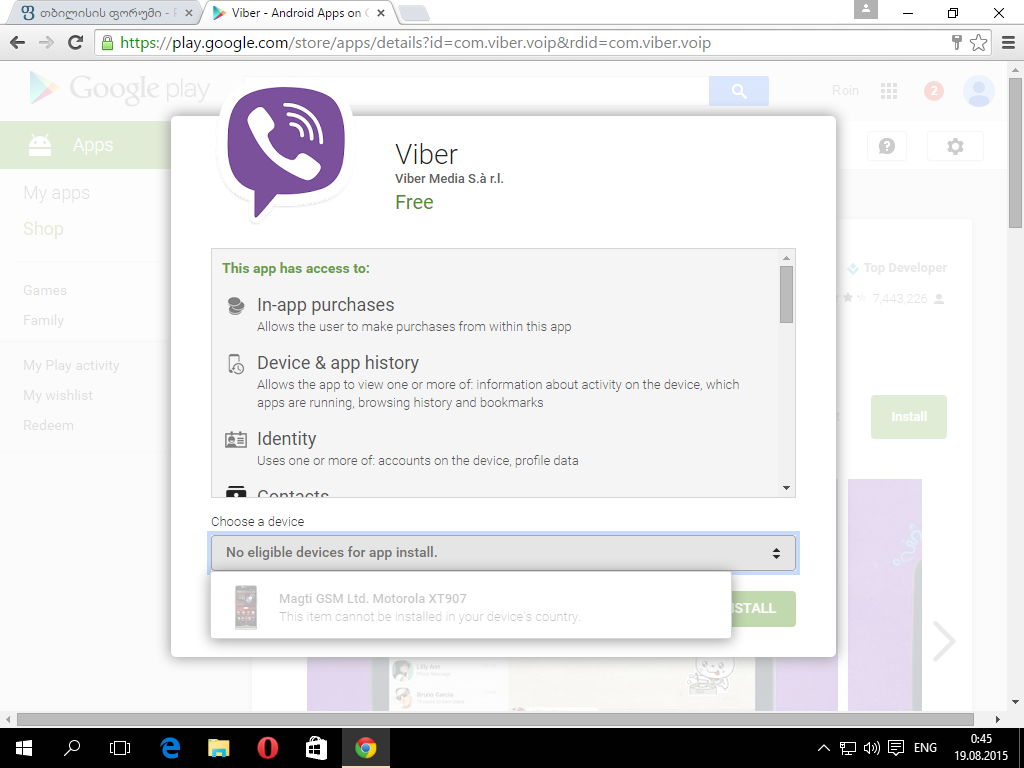Image resolution: width=1024 pixels, height=768 pixels.
Task: Click the Motorola XT907 phone thumbnail
Action: pyautogui.click(x=246, y=607)
